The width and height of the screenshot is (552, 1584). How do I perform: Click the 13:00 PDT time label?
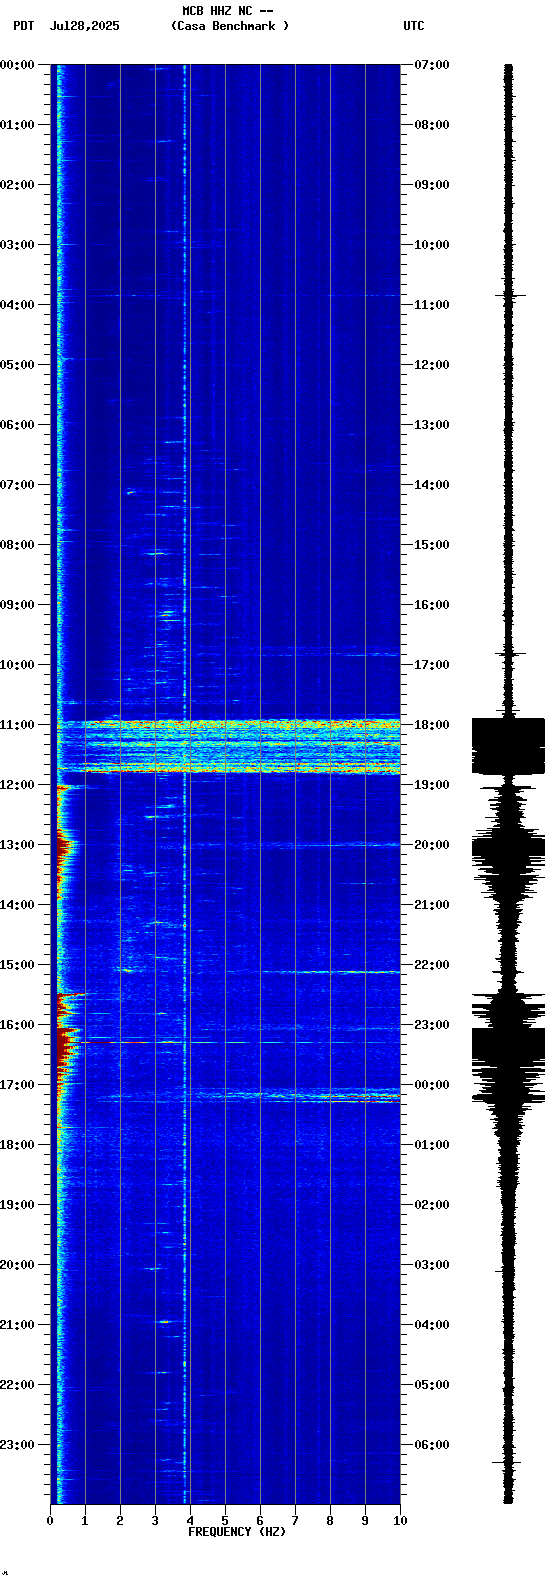pyautogui.click(x=17, y=845)
